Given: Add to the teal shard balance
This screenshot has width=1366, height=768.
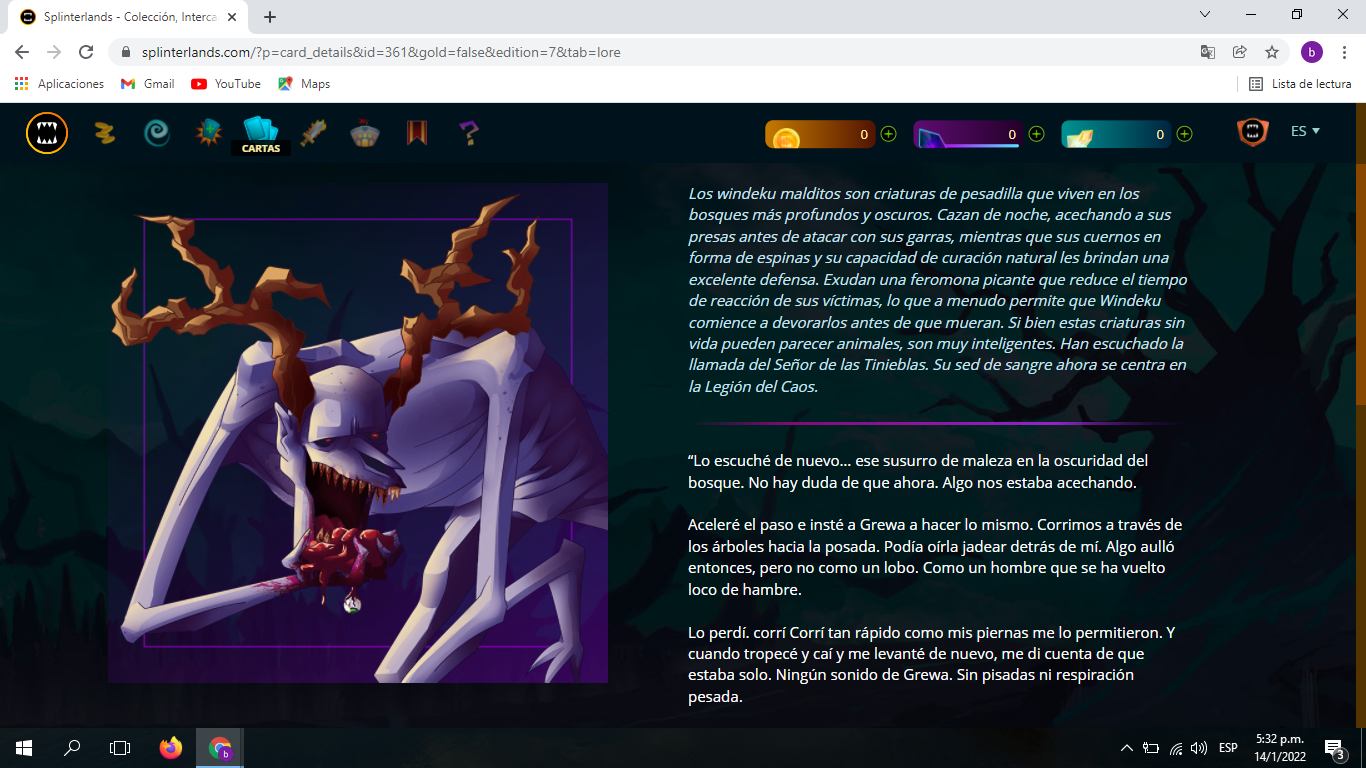Looking at the screenshot, I should tap(1185, 134).
